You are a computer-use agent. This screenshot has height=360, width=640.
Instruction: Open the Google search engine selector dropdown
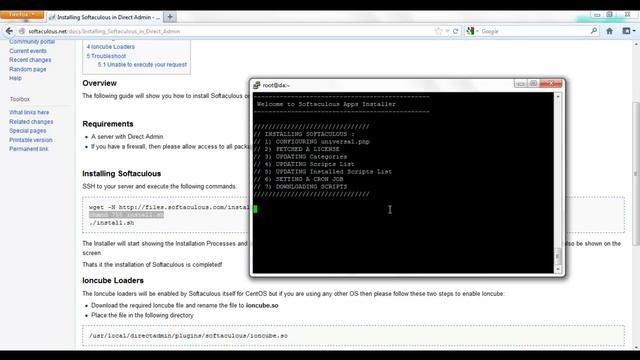tap(472, 31)
